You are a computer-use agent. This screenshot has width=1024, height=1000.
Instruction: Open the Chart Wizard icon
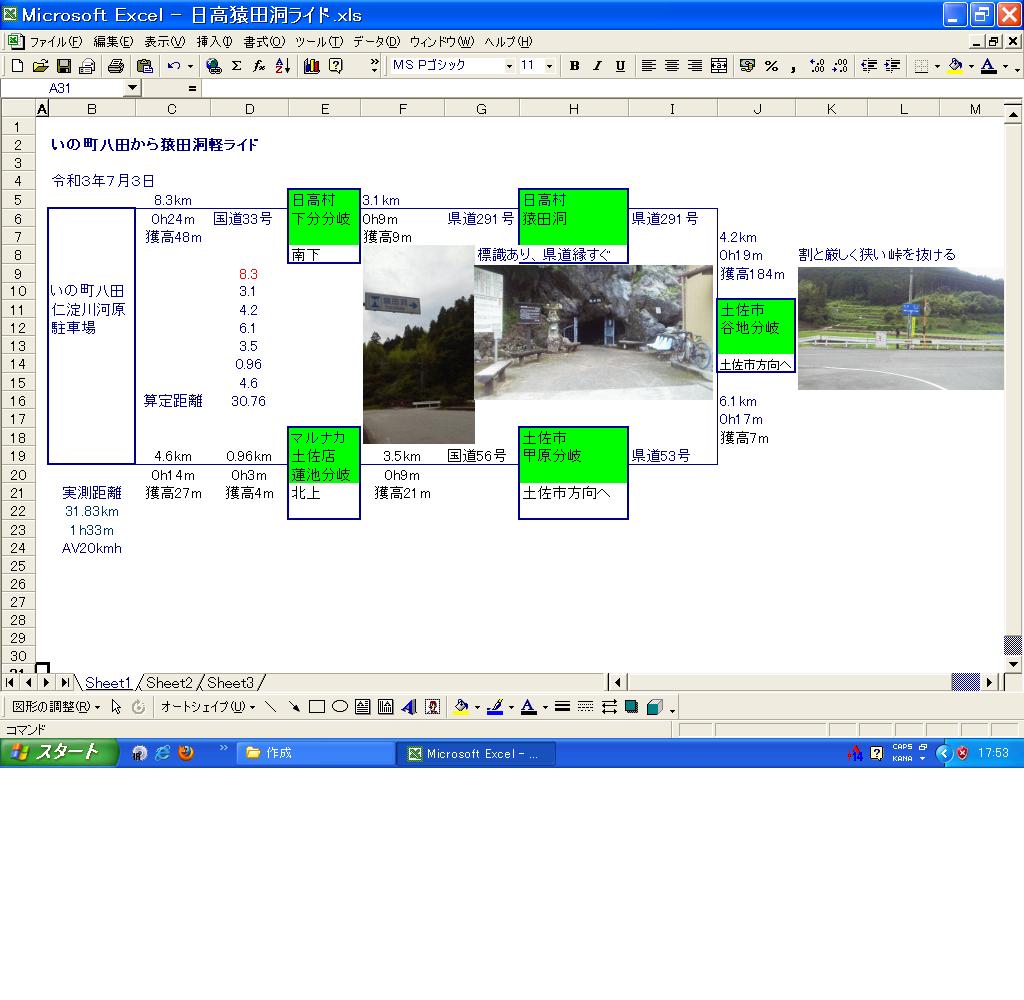(311, 66)
